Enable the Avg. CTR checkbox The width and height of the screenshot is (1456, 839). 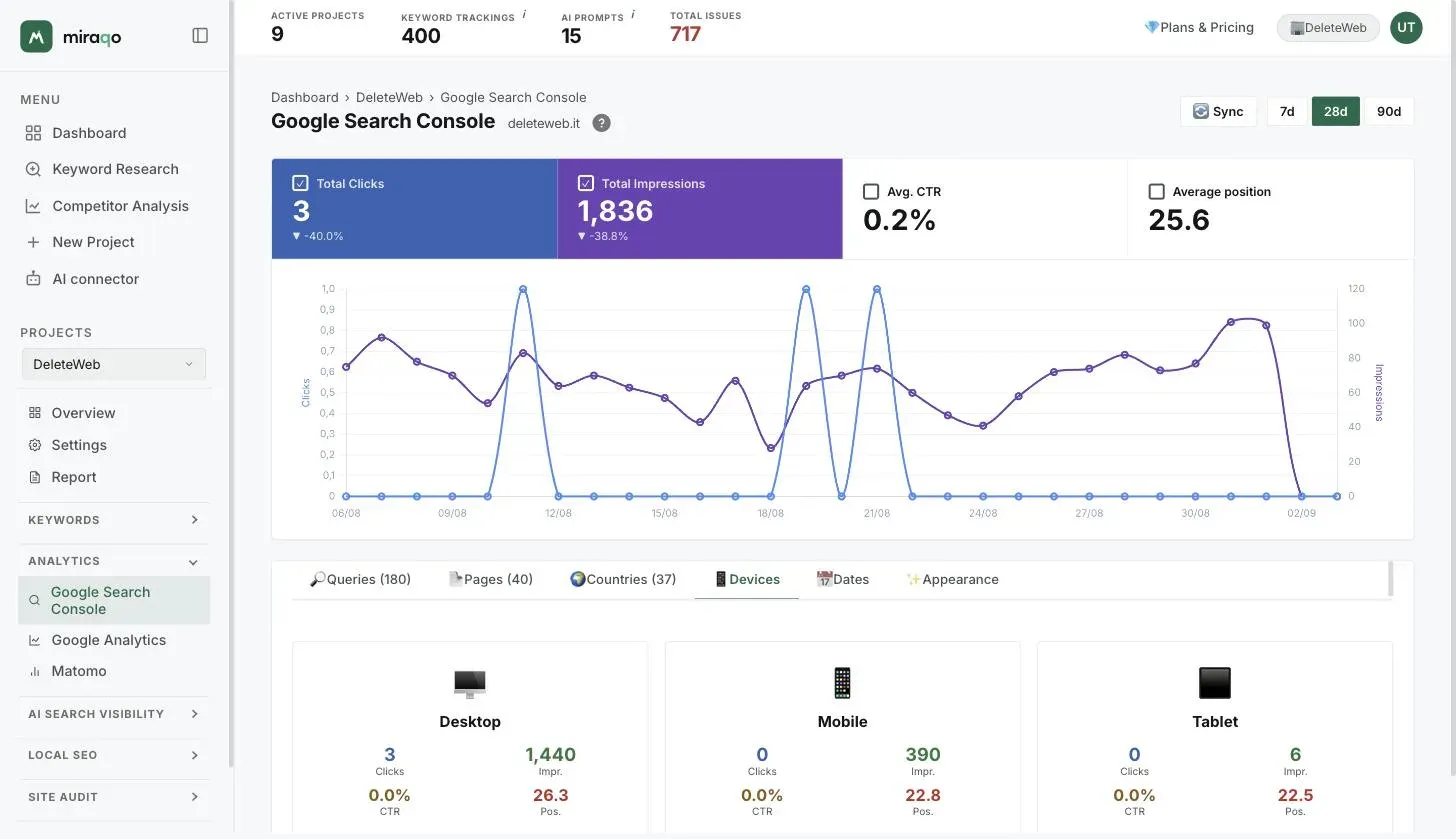(871, 191)
